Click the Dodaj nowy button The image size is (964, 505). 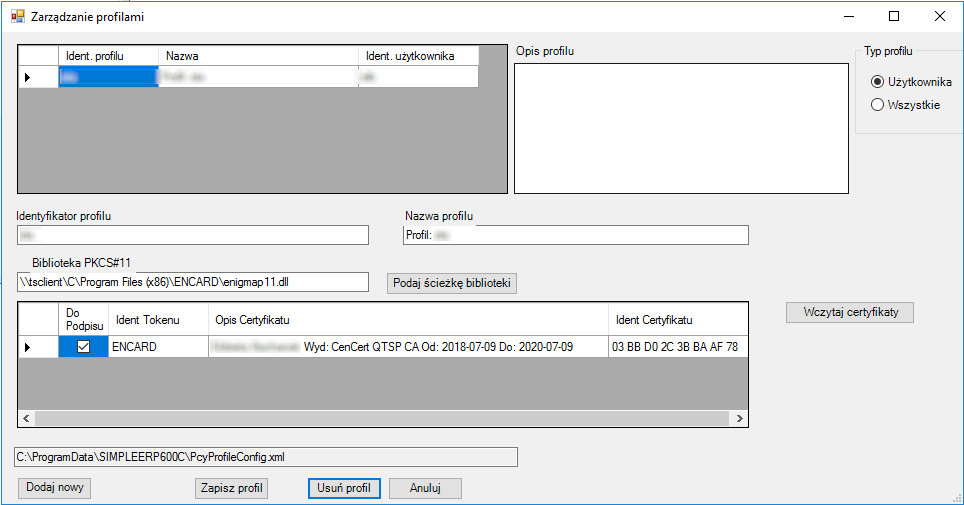[x=55, y=488]
